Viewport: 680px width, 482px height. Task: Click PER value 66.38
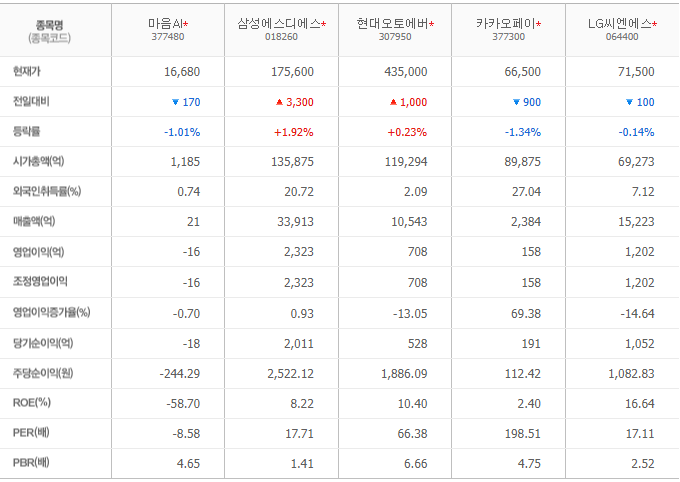click(x=412, y=434)
